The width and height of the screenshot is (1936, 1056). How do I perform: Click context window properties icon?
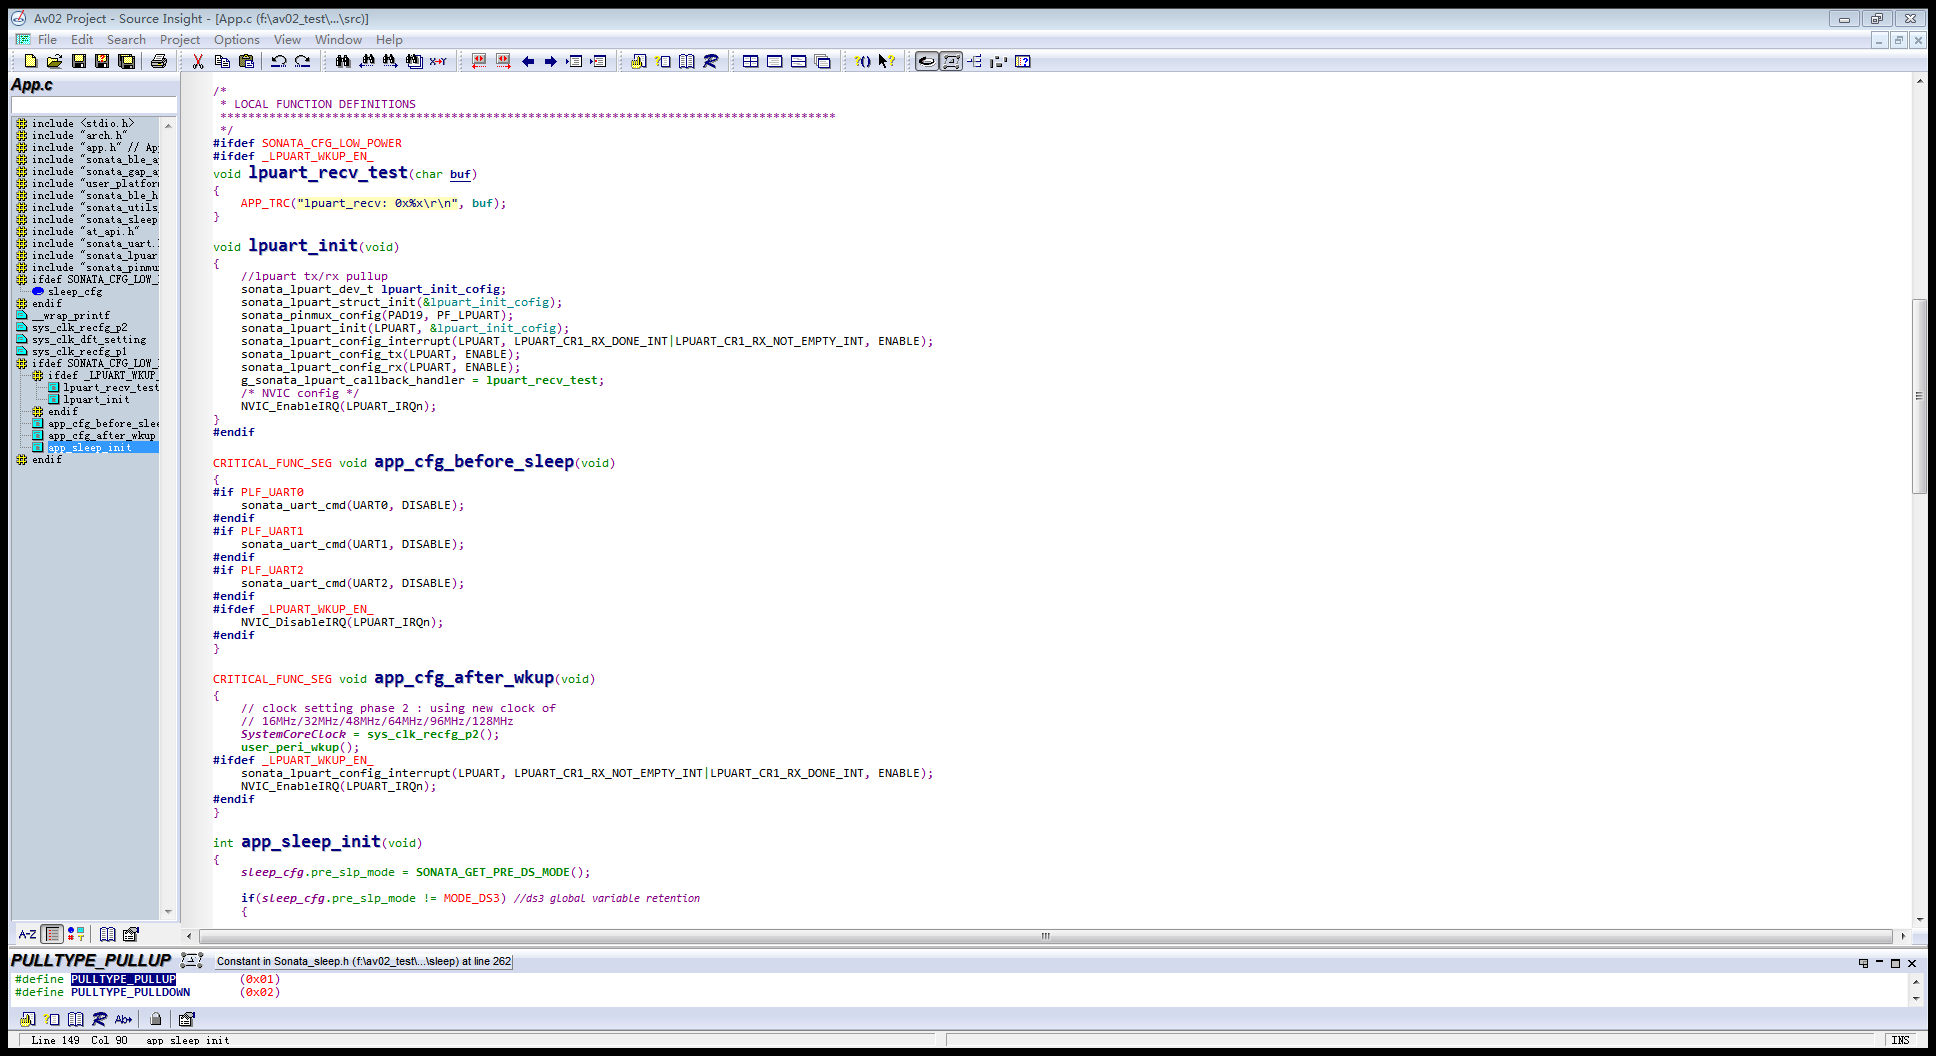coord(186,1019)
